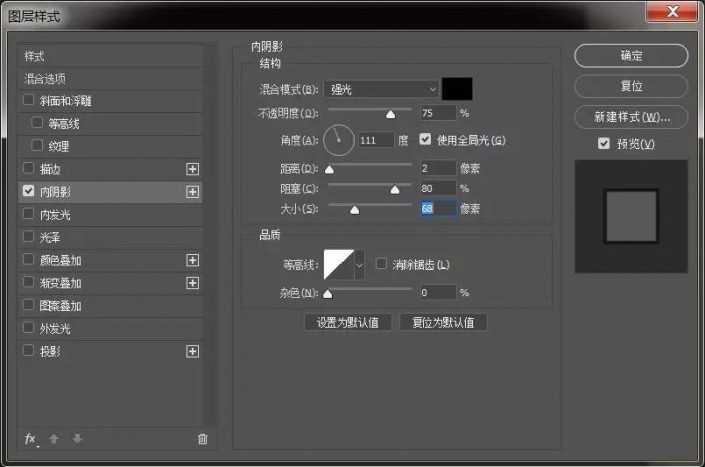
Task: Expand the 等高线 contour picker arrow
Action: click(360, 265)
